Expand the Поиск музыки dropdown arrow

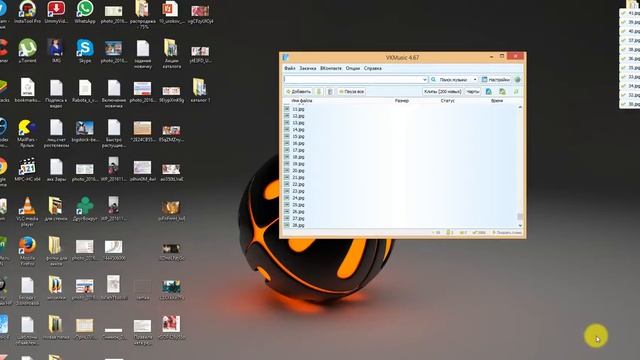(x=475, y=79)
